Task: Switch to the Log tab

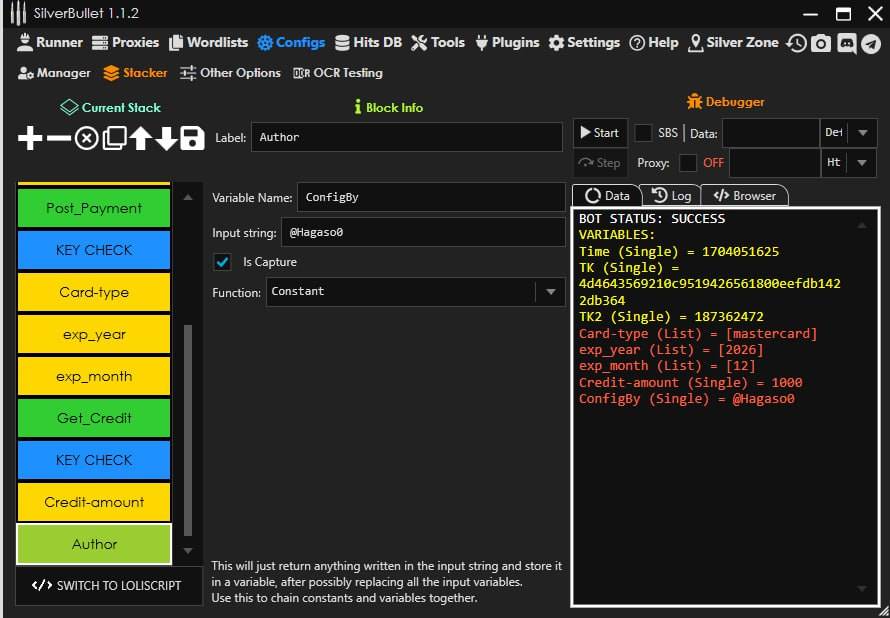Action: pos(671,196)
